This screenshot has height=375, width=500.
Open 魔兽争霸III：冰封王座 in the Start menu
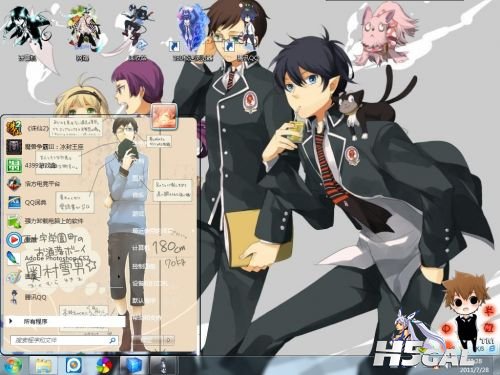pyautogui.click(x=45, y=147)
